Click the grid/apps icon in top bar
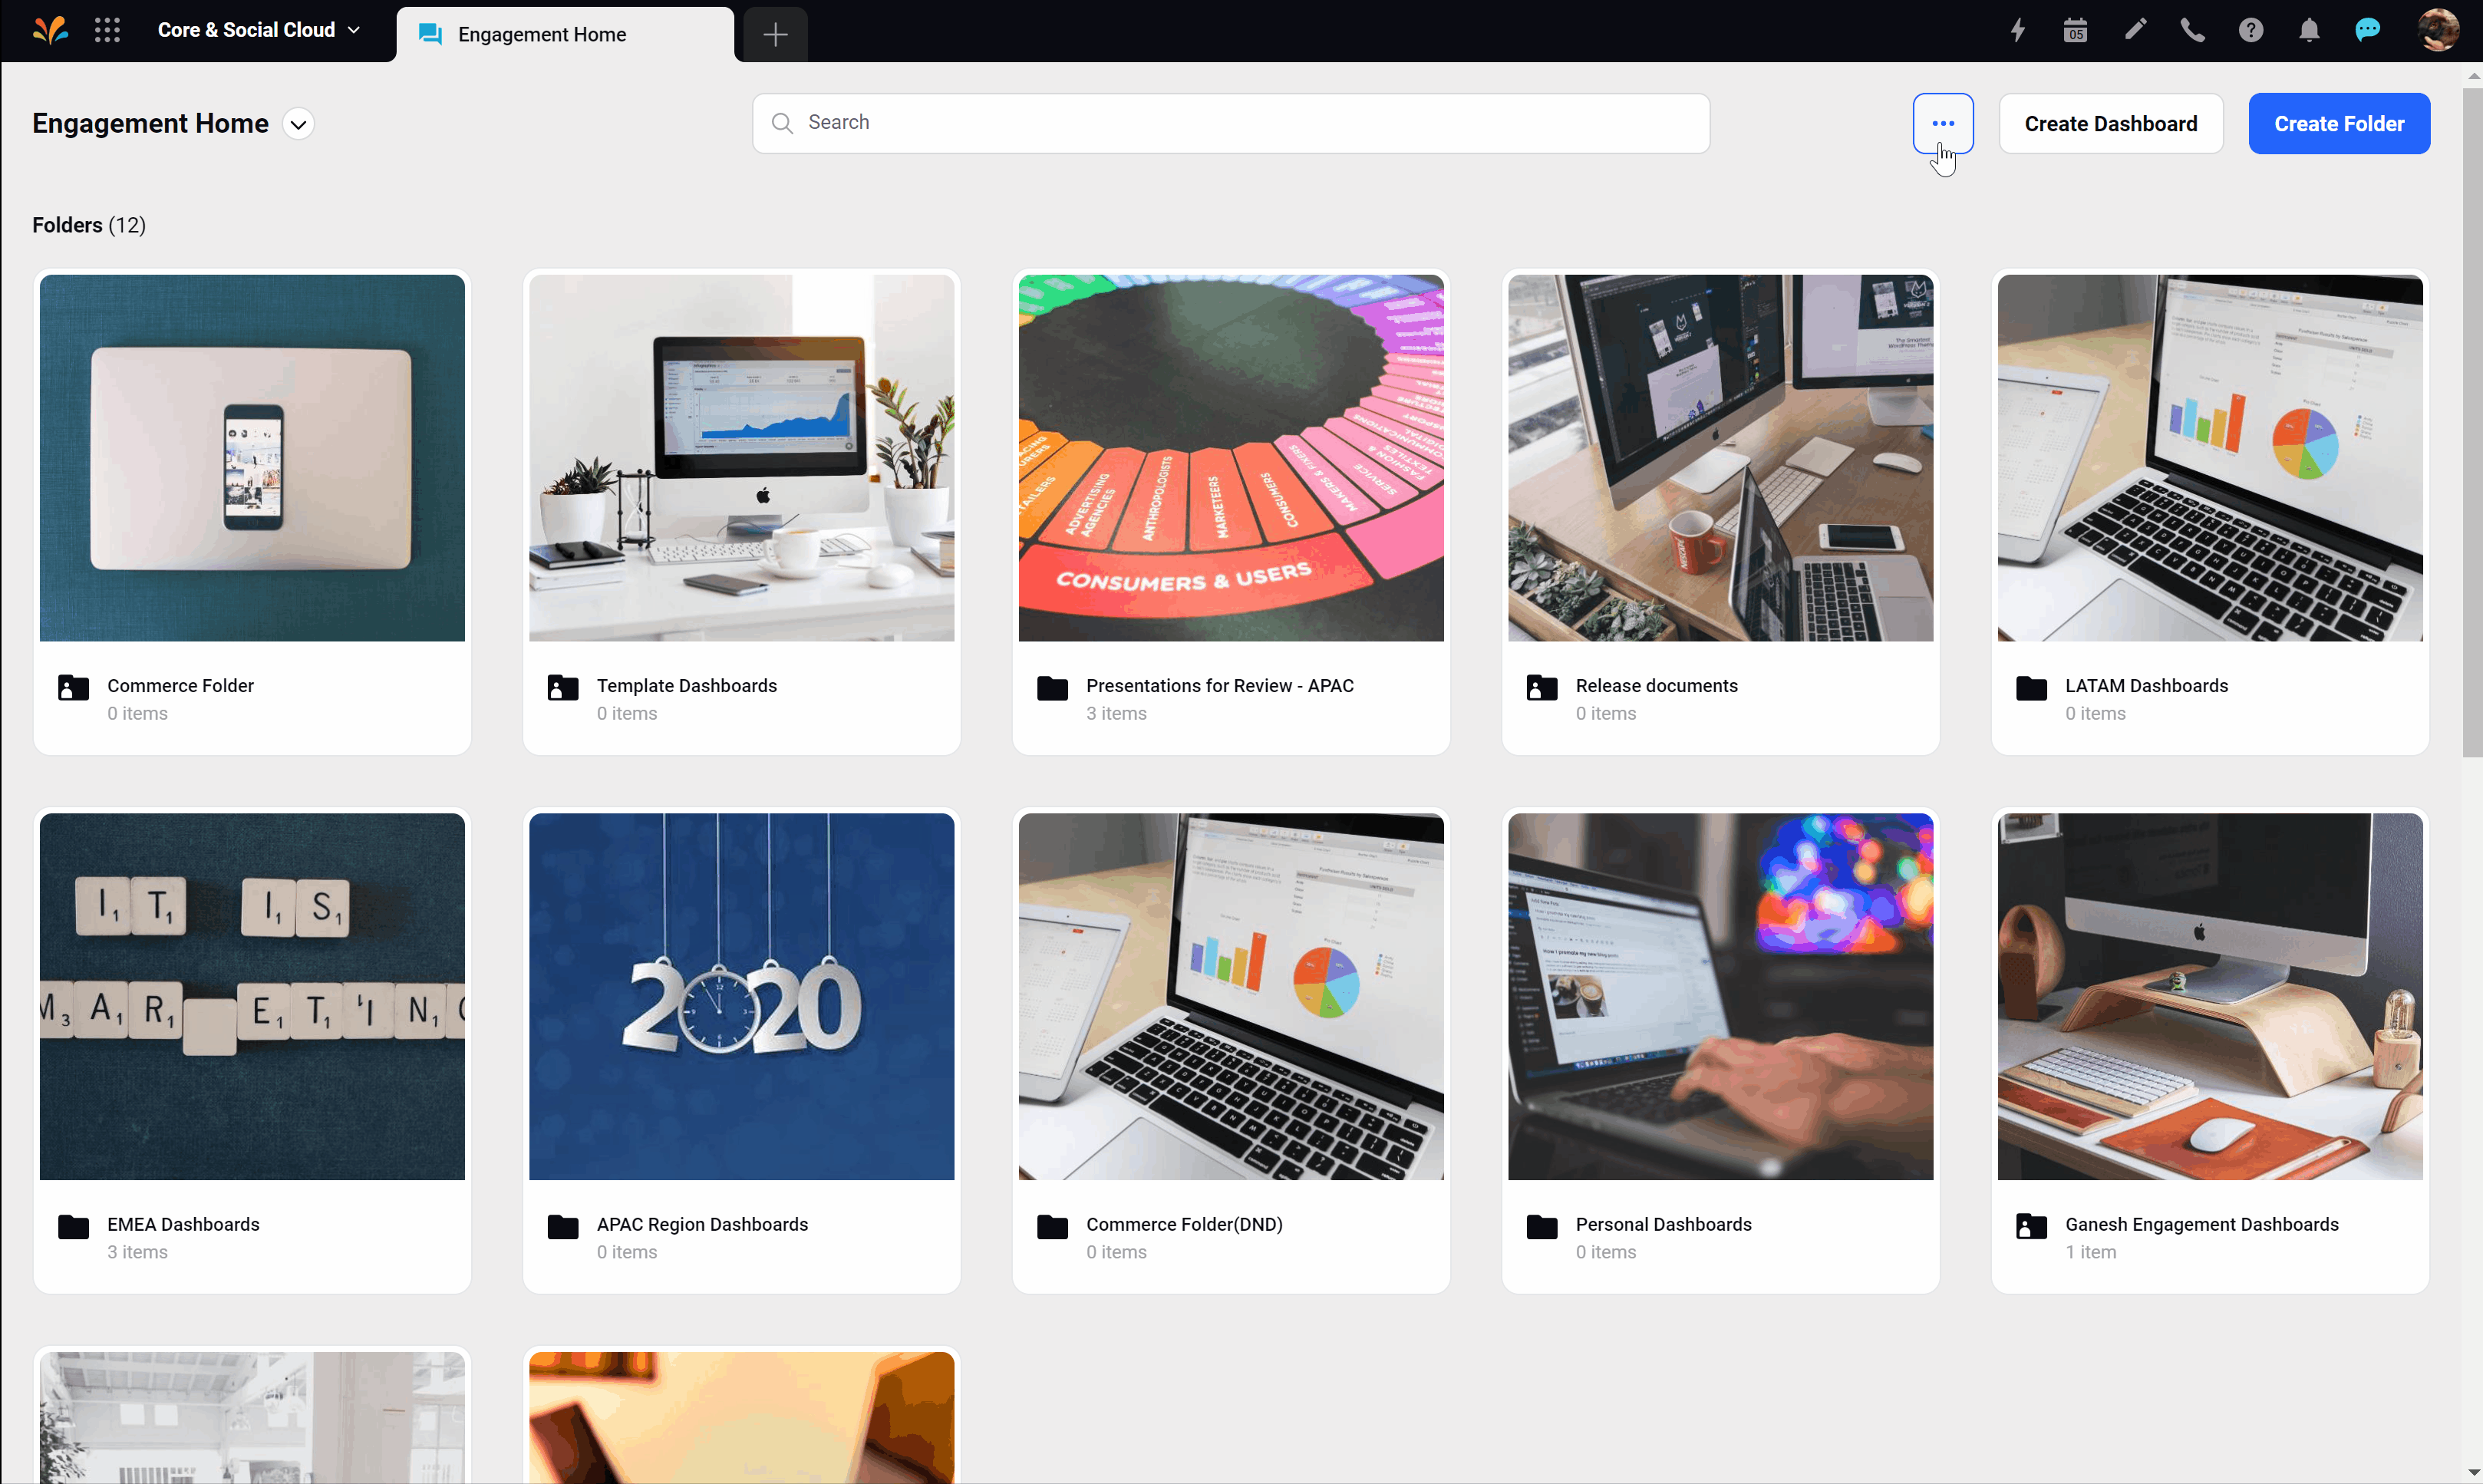Viewport: 2483px width, 1484px height. pos(106,31)
